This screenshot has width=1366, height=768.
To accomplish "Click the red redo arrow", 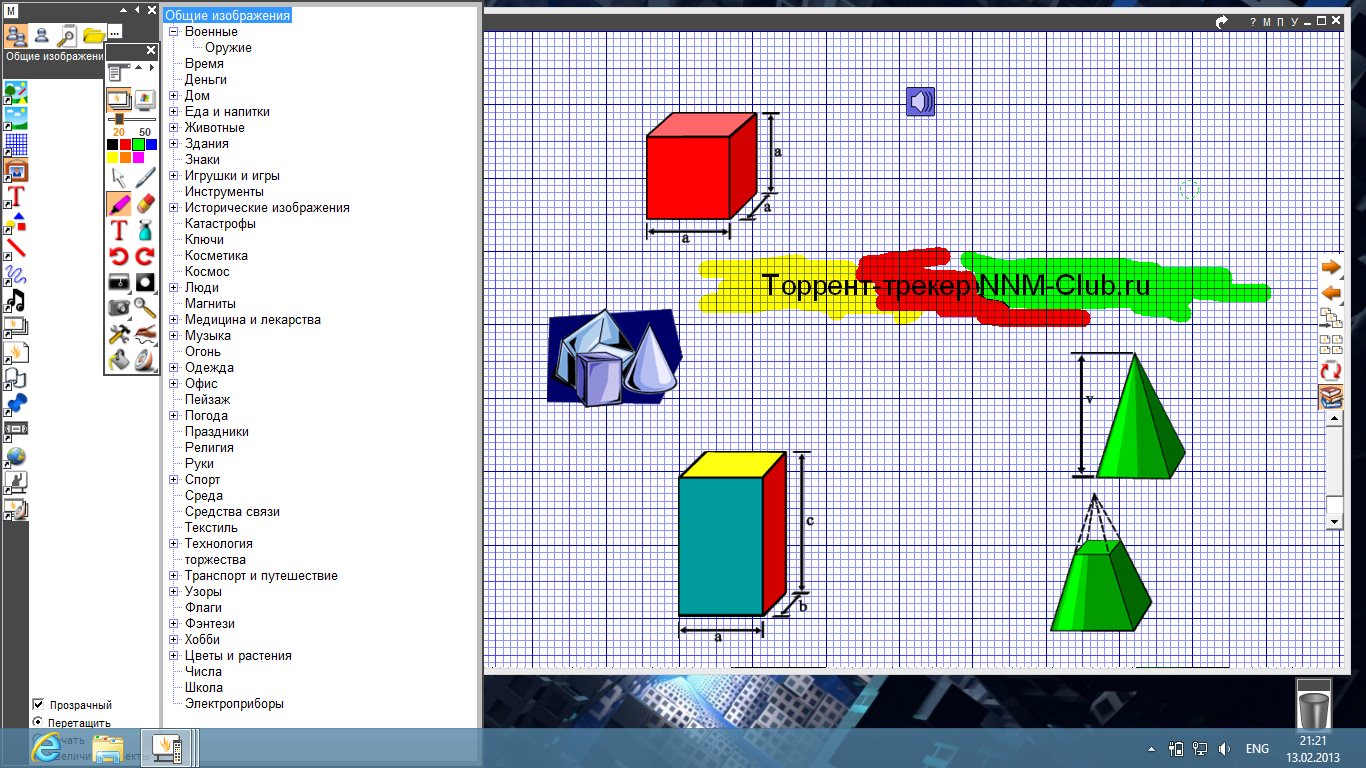I will [146, 256].
